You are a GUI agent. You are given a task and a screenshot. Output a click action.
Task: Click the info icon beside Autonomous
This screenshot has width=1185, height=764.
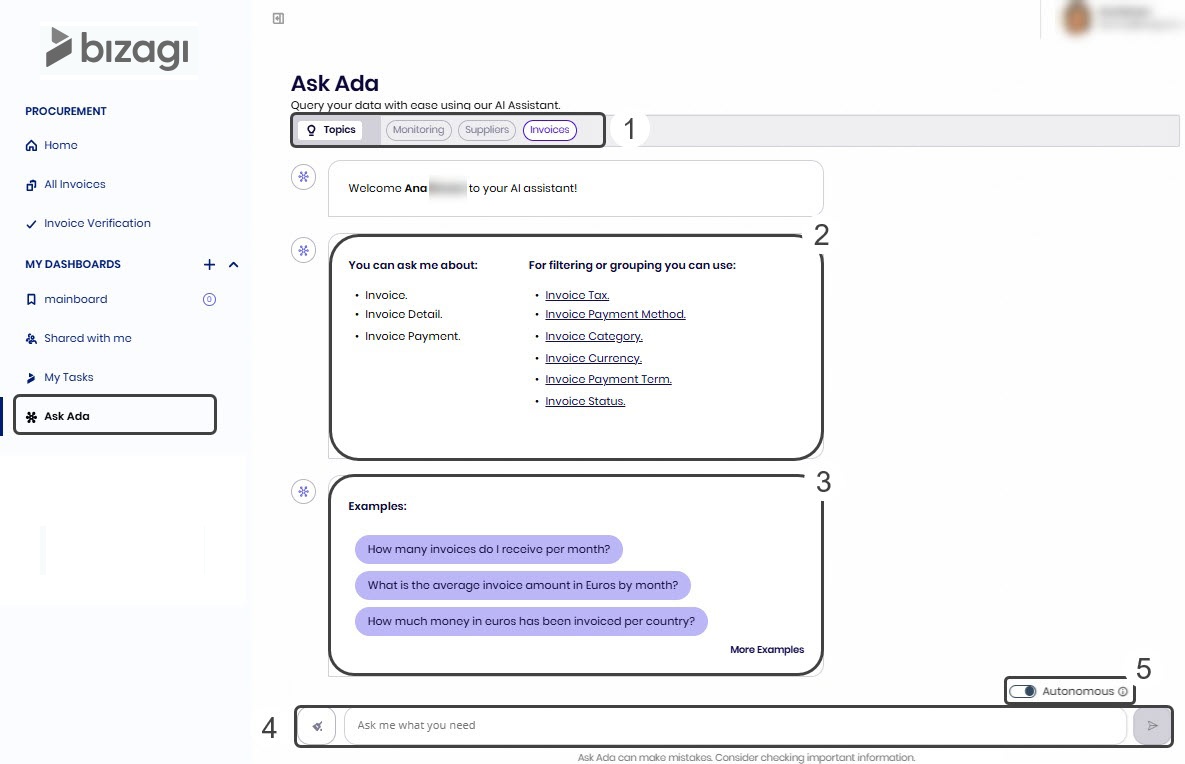pyautogui.click(x=1123, y=691)
